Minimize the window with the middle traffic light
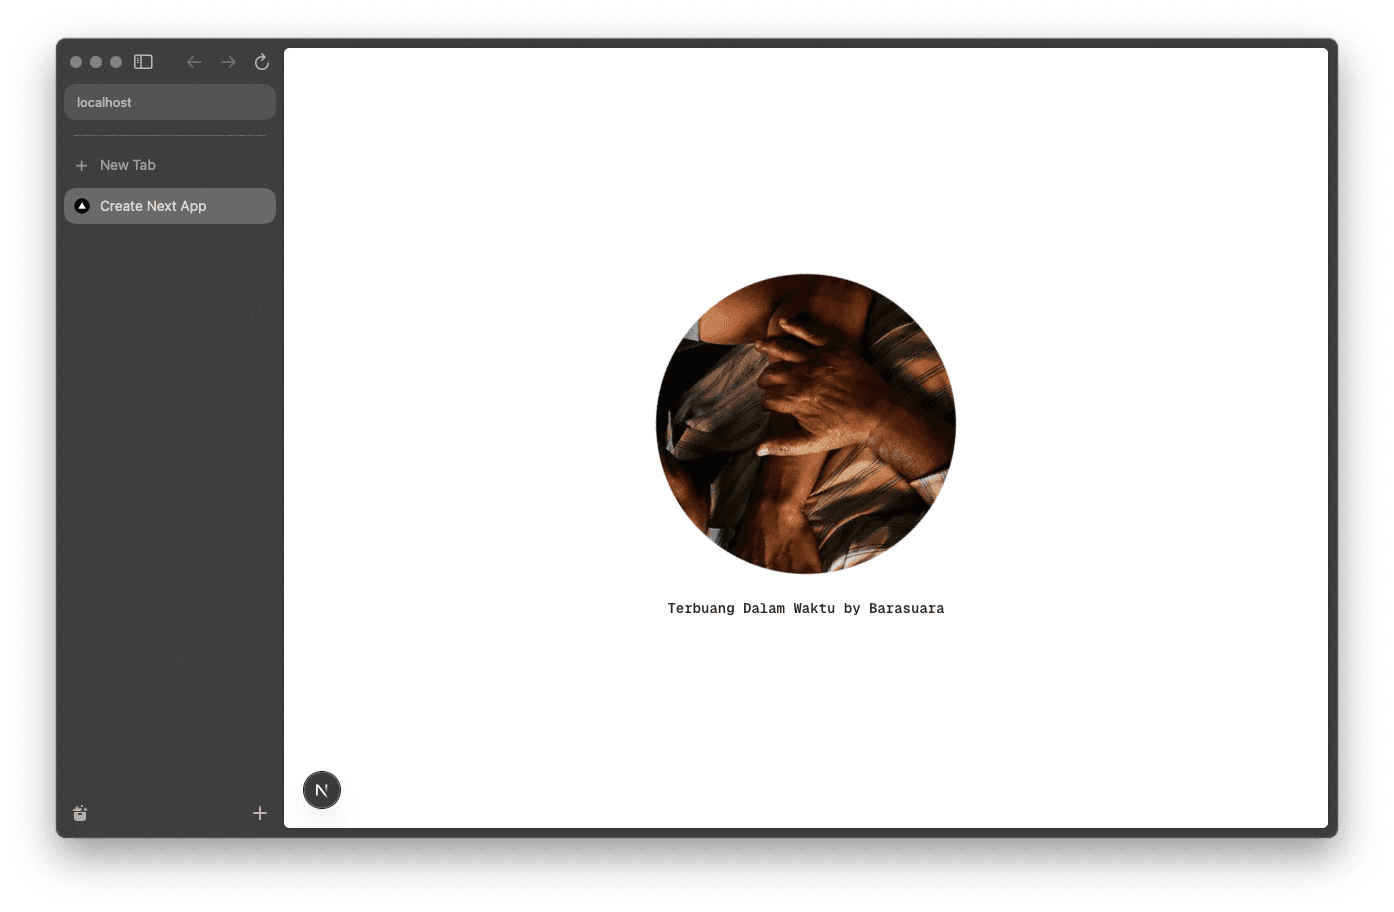 tap(96, 62)
